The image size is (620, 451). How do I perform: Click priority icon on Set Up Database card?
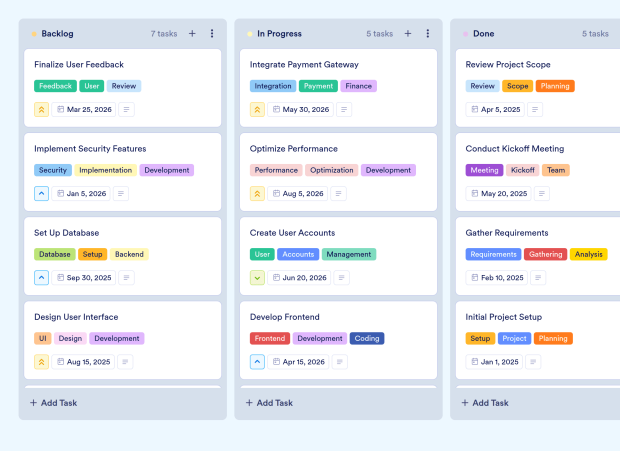tap(42, 278)
